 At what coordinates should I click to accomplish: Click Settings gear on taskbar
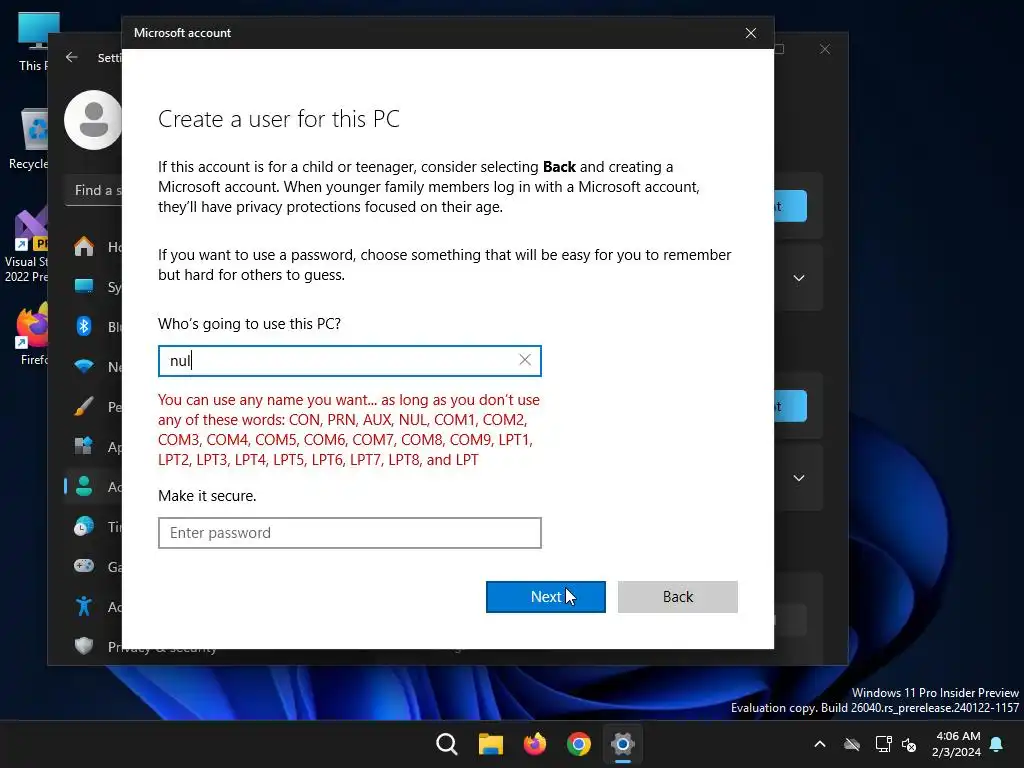[x=623, y=744]
